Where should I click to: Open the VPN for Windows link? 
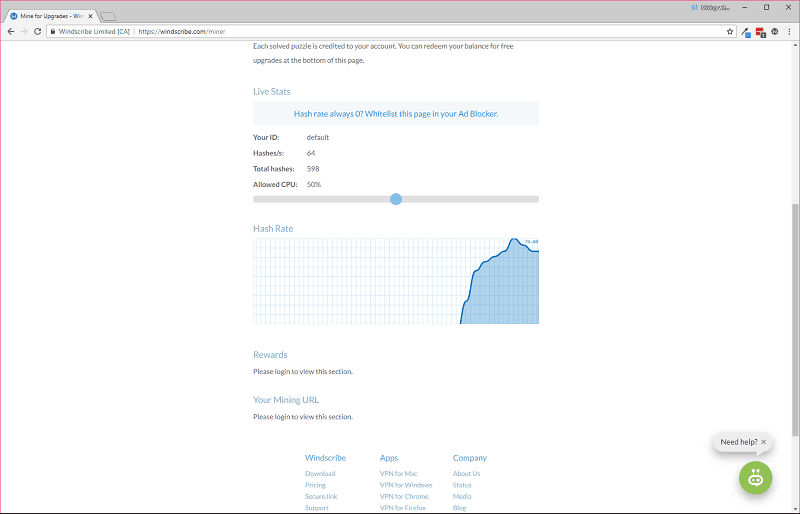[405, 485]
